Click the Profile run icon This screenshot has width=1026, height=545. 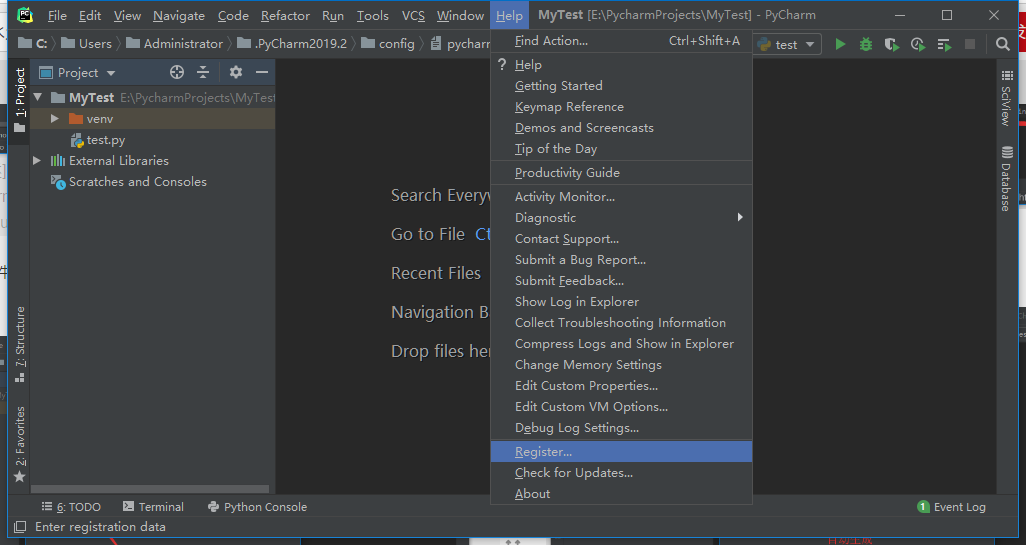pyautogui.click(x=918, y=44)
